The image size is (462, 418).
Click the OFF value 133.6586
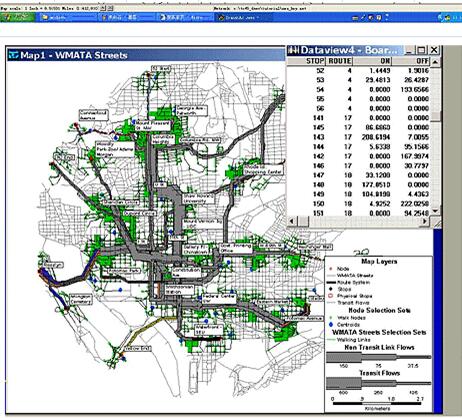click(414, 89)
